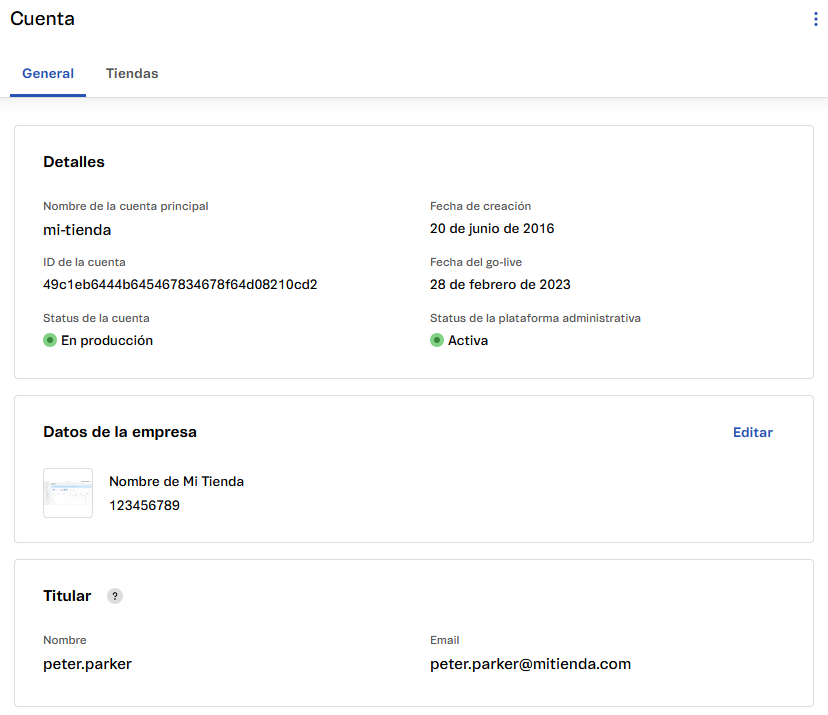The image size is (828, 715).
Task: Click the Datos de la empresa heading
Action: [x=120, y=432]
